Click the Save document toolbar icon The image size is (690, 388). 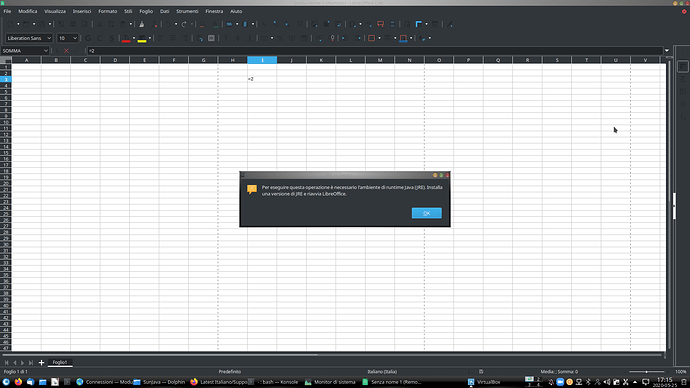(x=42, y=24)
